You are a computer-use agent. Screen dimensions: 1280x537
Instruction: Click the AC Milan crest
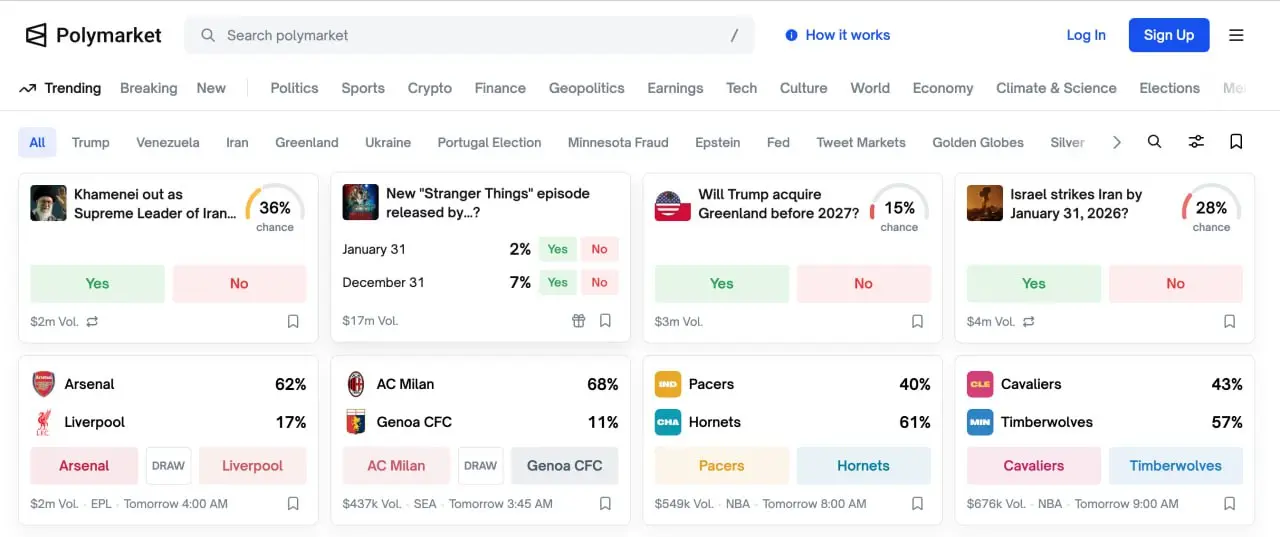click(x=355, y=384)
